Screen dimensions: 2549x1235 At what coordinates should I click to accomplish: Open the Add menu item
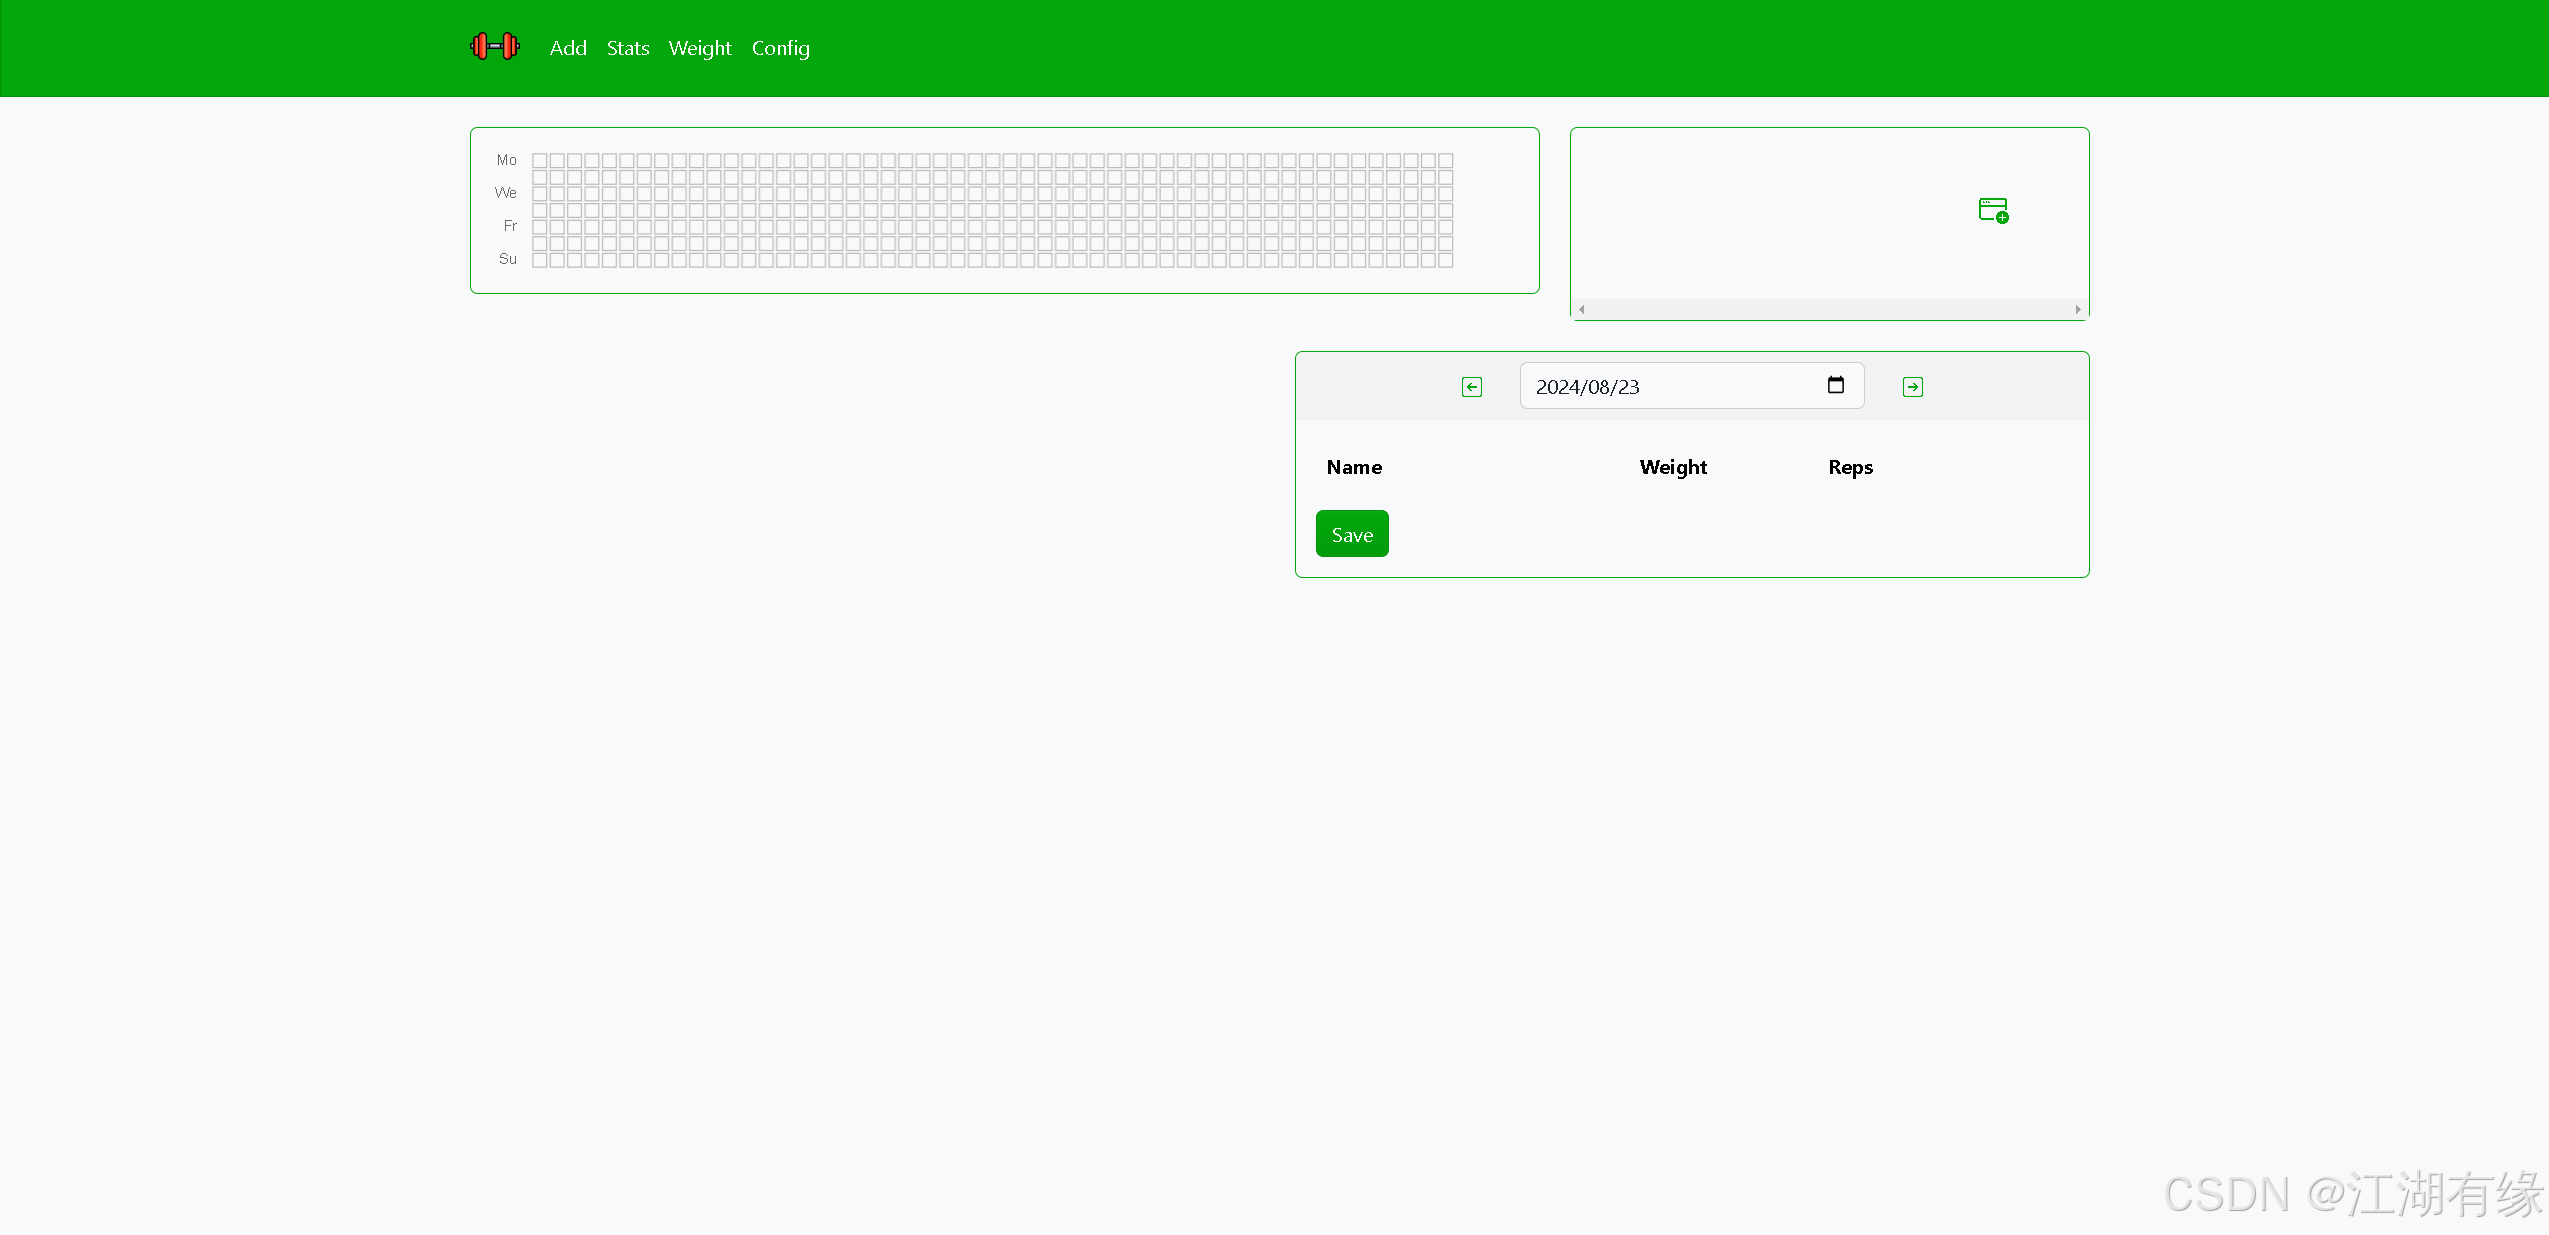click(x=568, y=48)
